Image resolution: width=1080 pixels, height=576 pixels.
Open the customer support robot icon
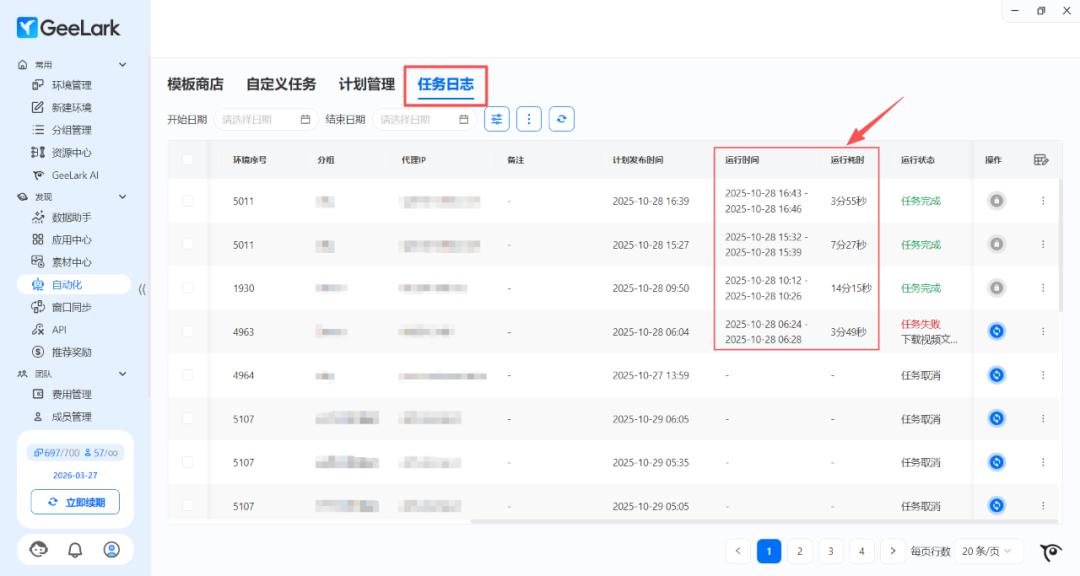coord(39,549)
